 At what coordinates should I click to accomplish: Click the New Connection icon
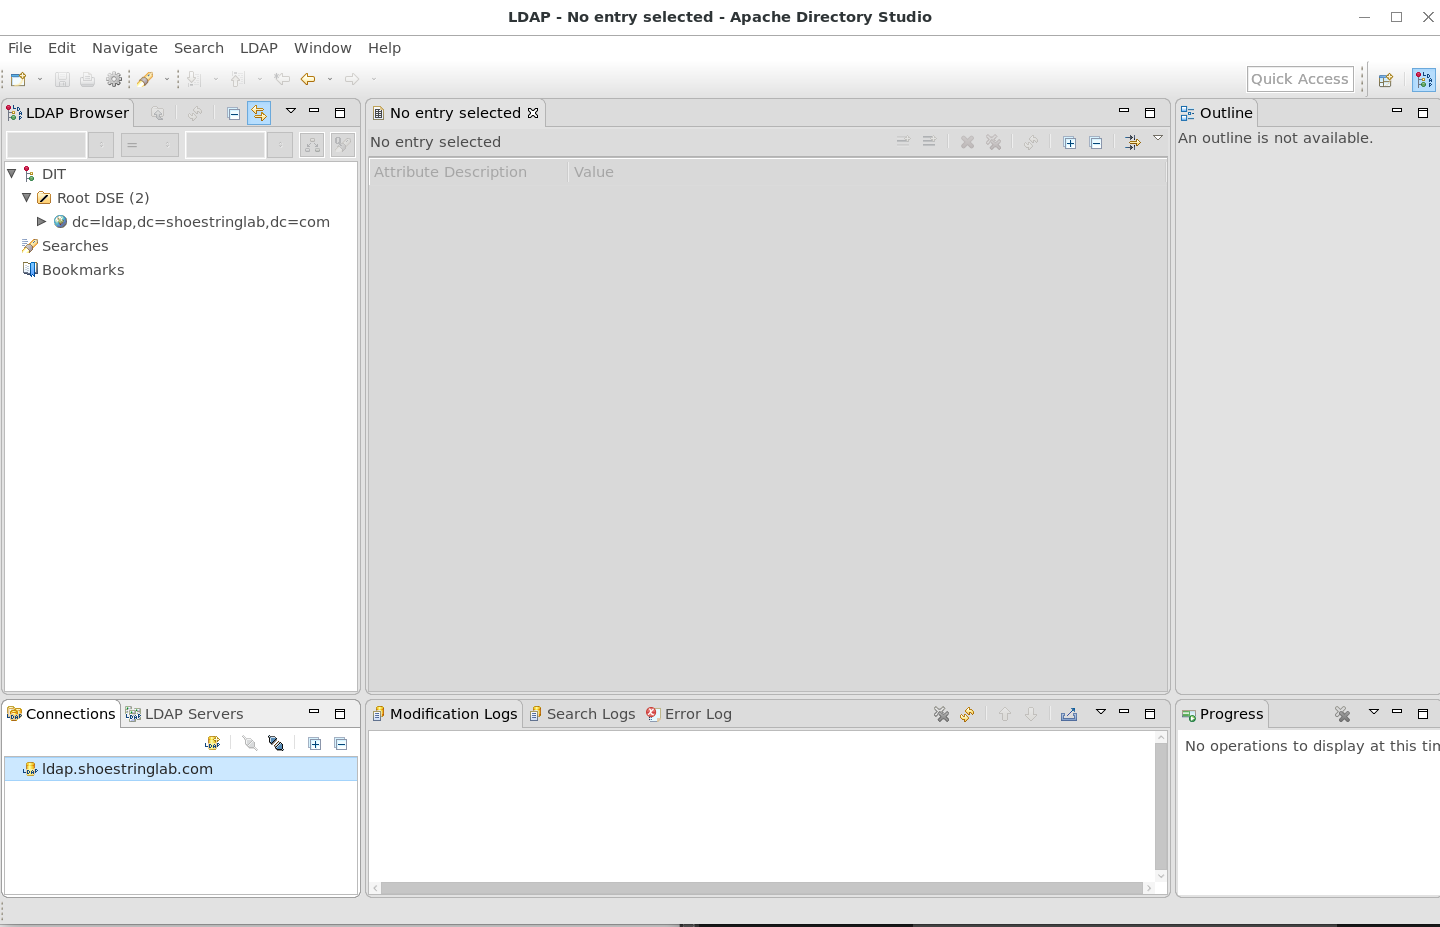point(212,743)
